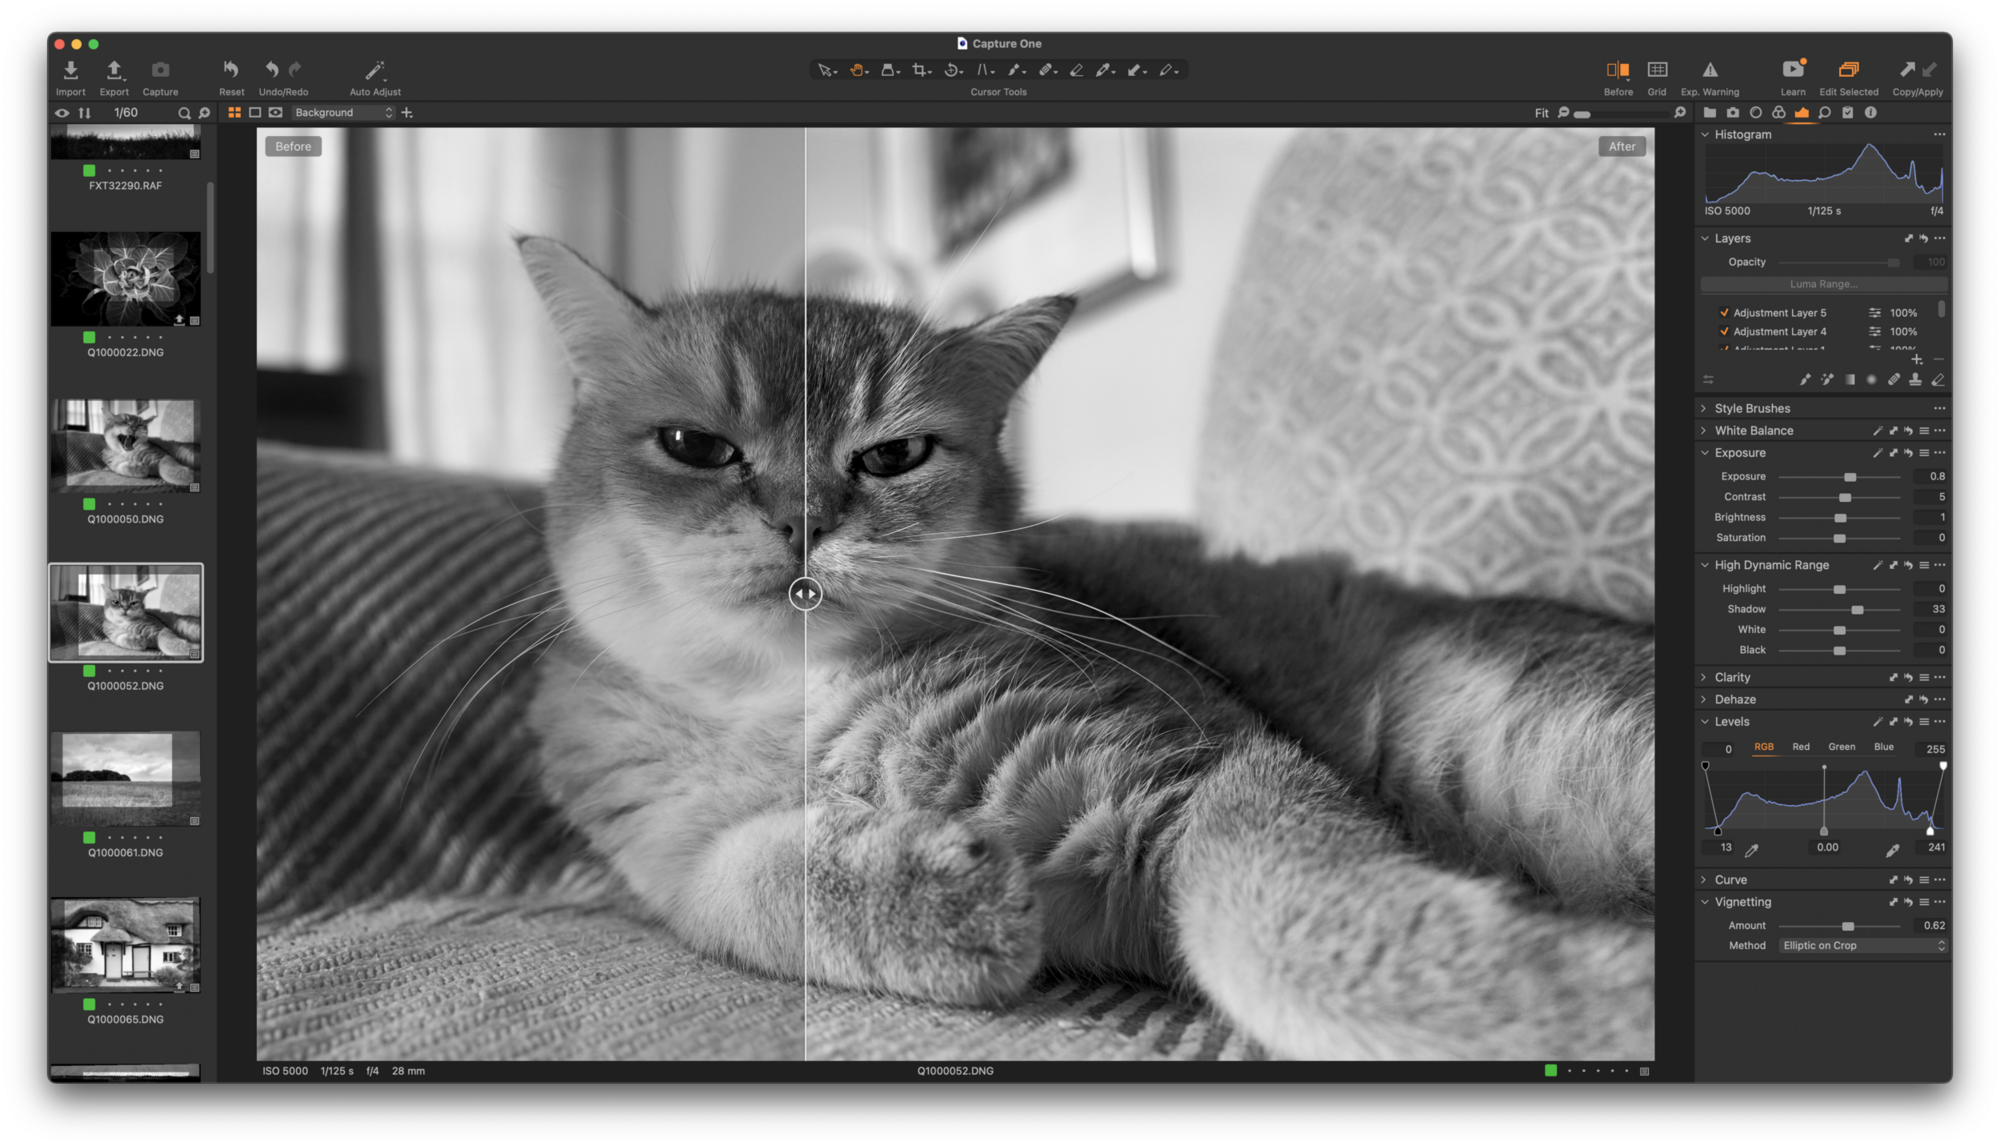This screenshot has width=2000, height=1146.
Task: Click the Exposure slider handle
Action: pyautogui.click(x=1850, y=477)
